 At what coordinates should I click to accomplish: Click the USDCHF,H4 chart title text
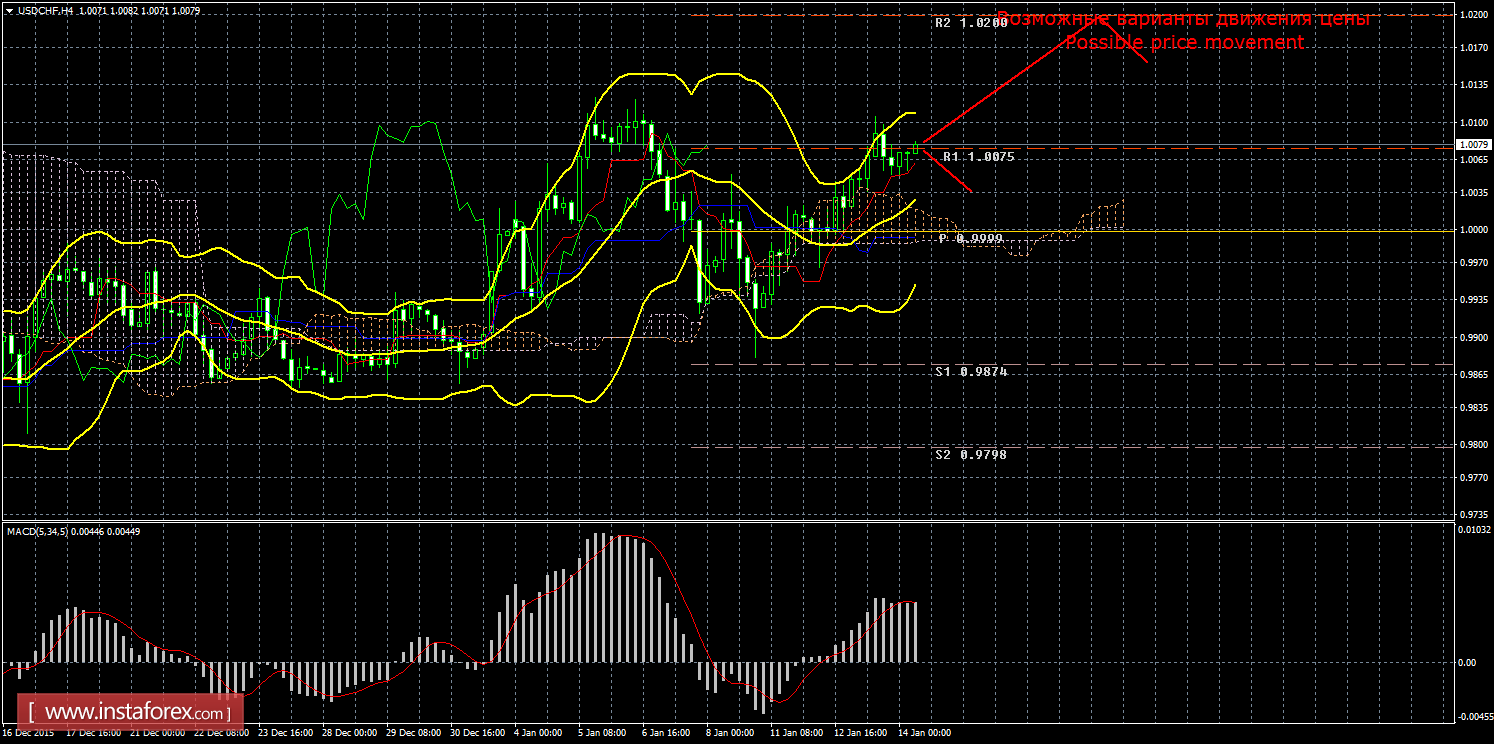[42, 11]
